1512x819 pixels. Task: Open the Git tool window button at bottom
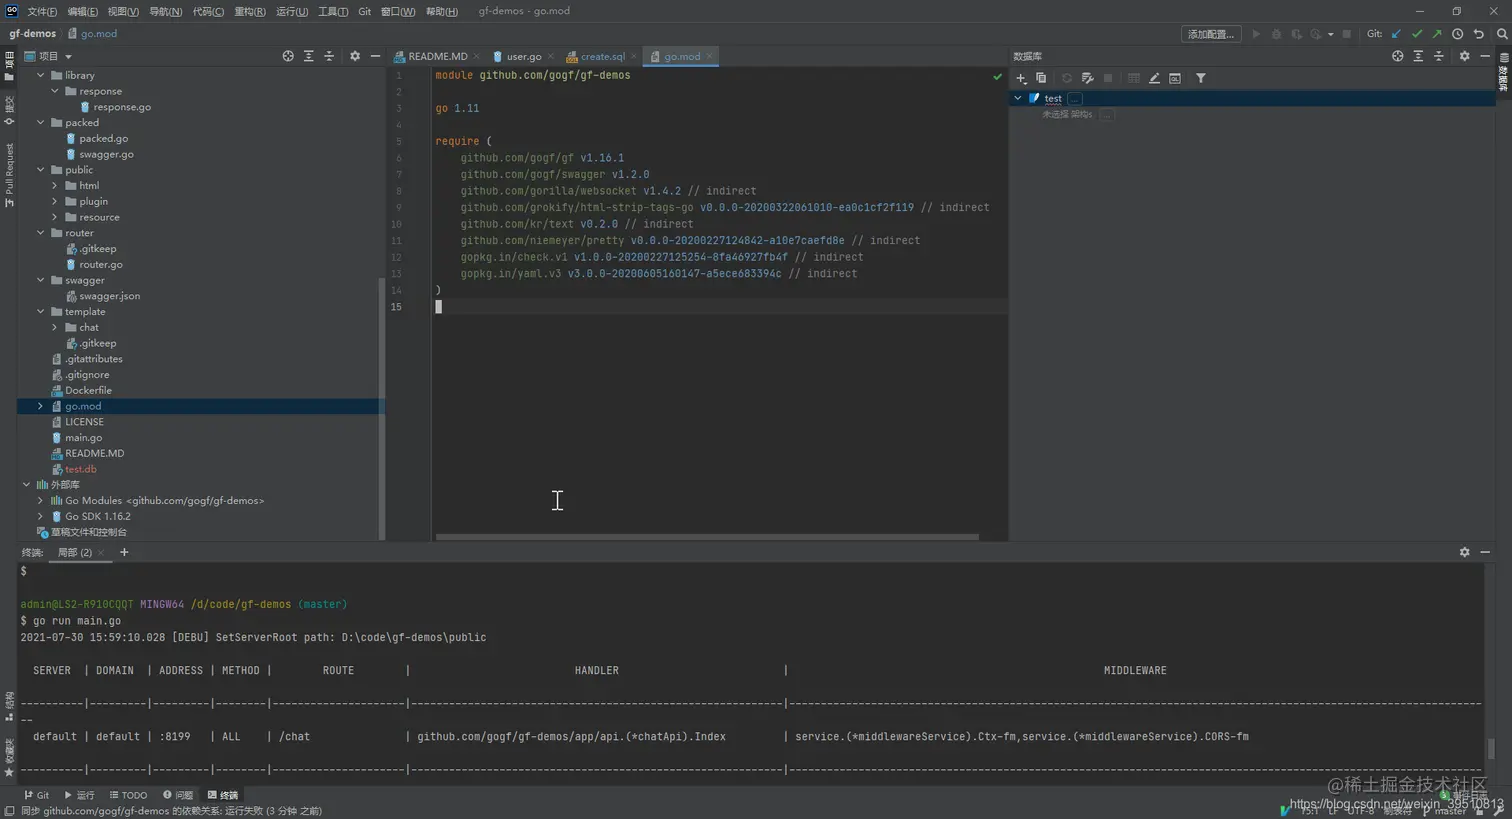(x=37, y=795)
